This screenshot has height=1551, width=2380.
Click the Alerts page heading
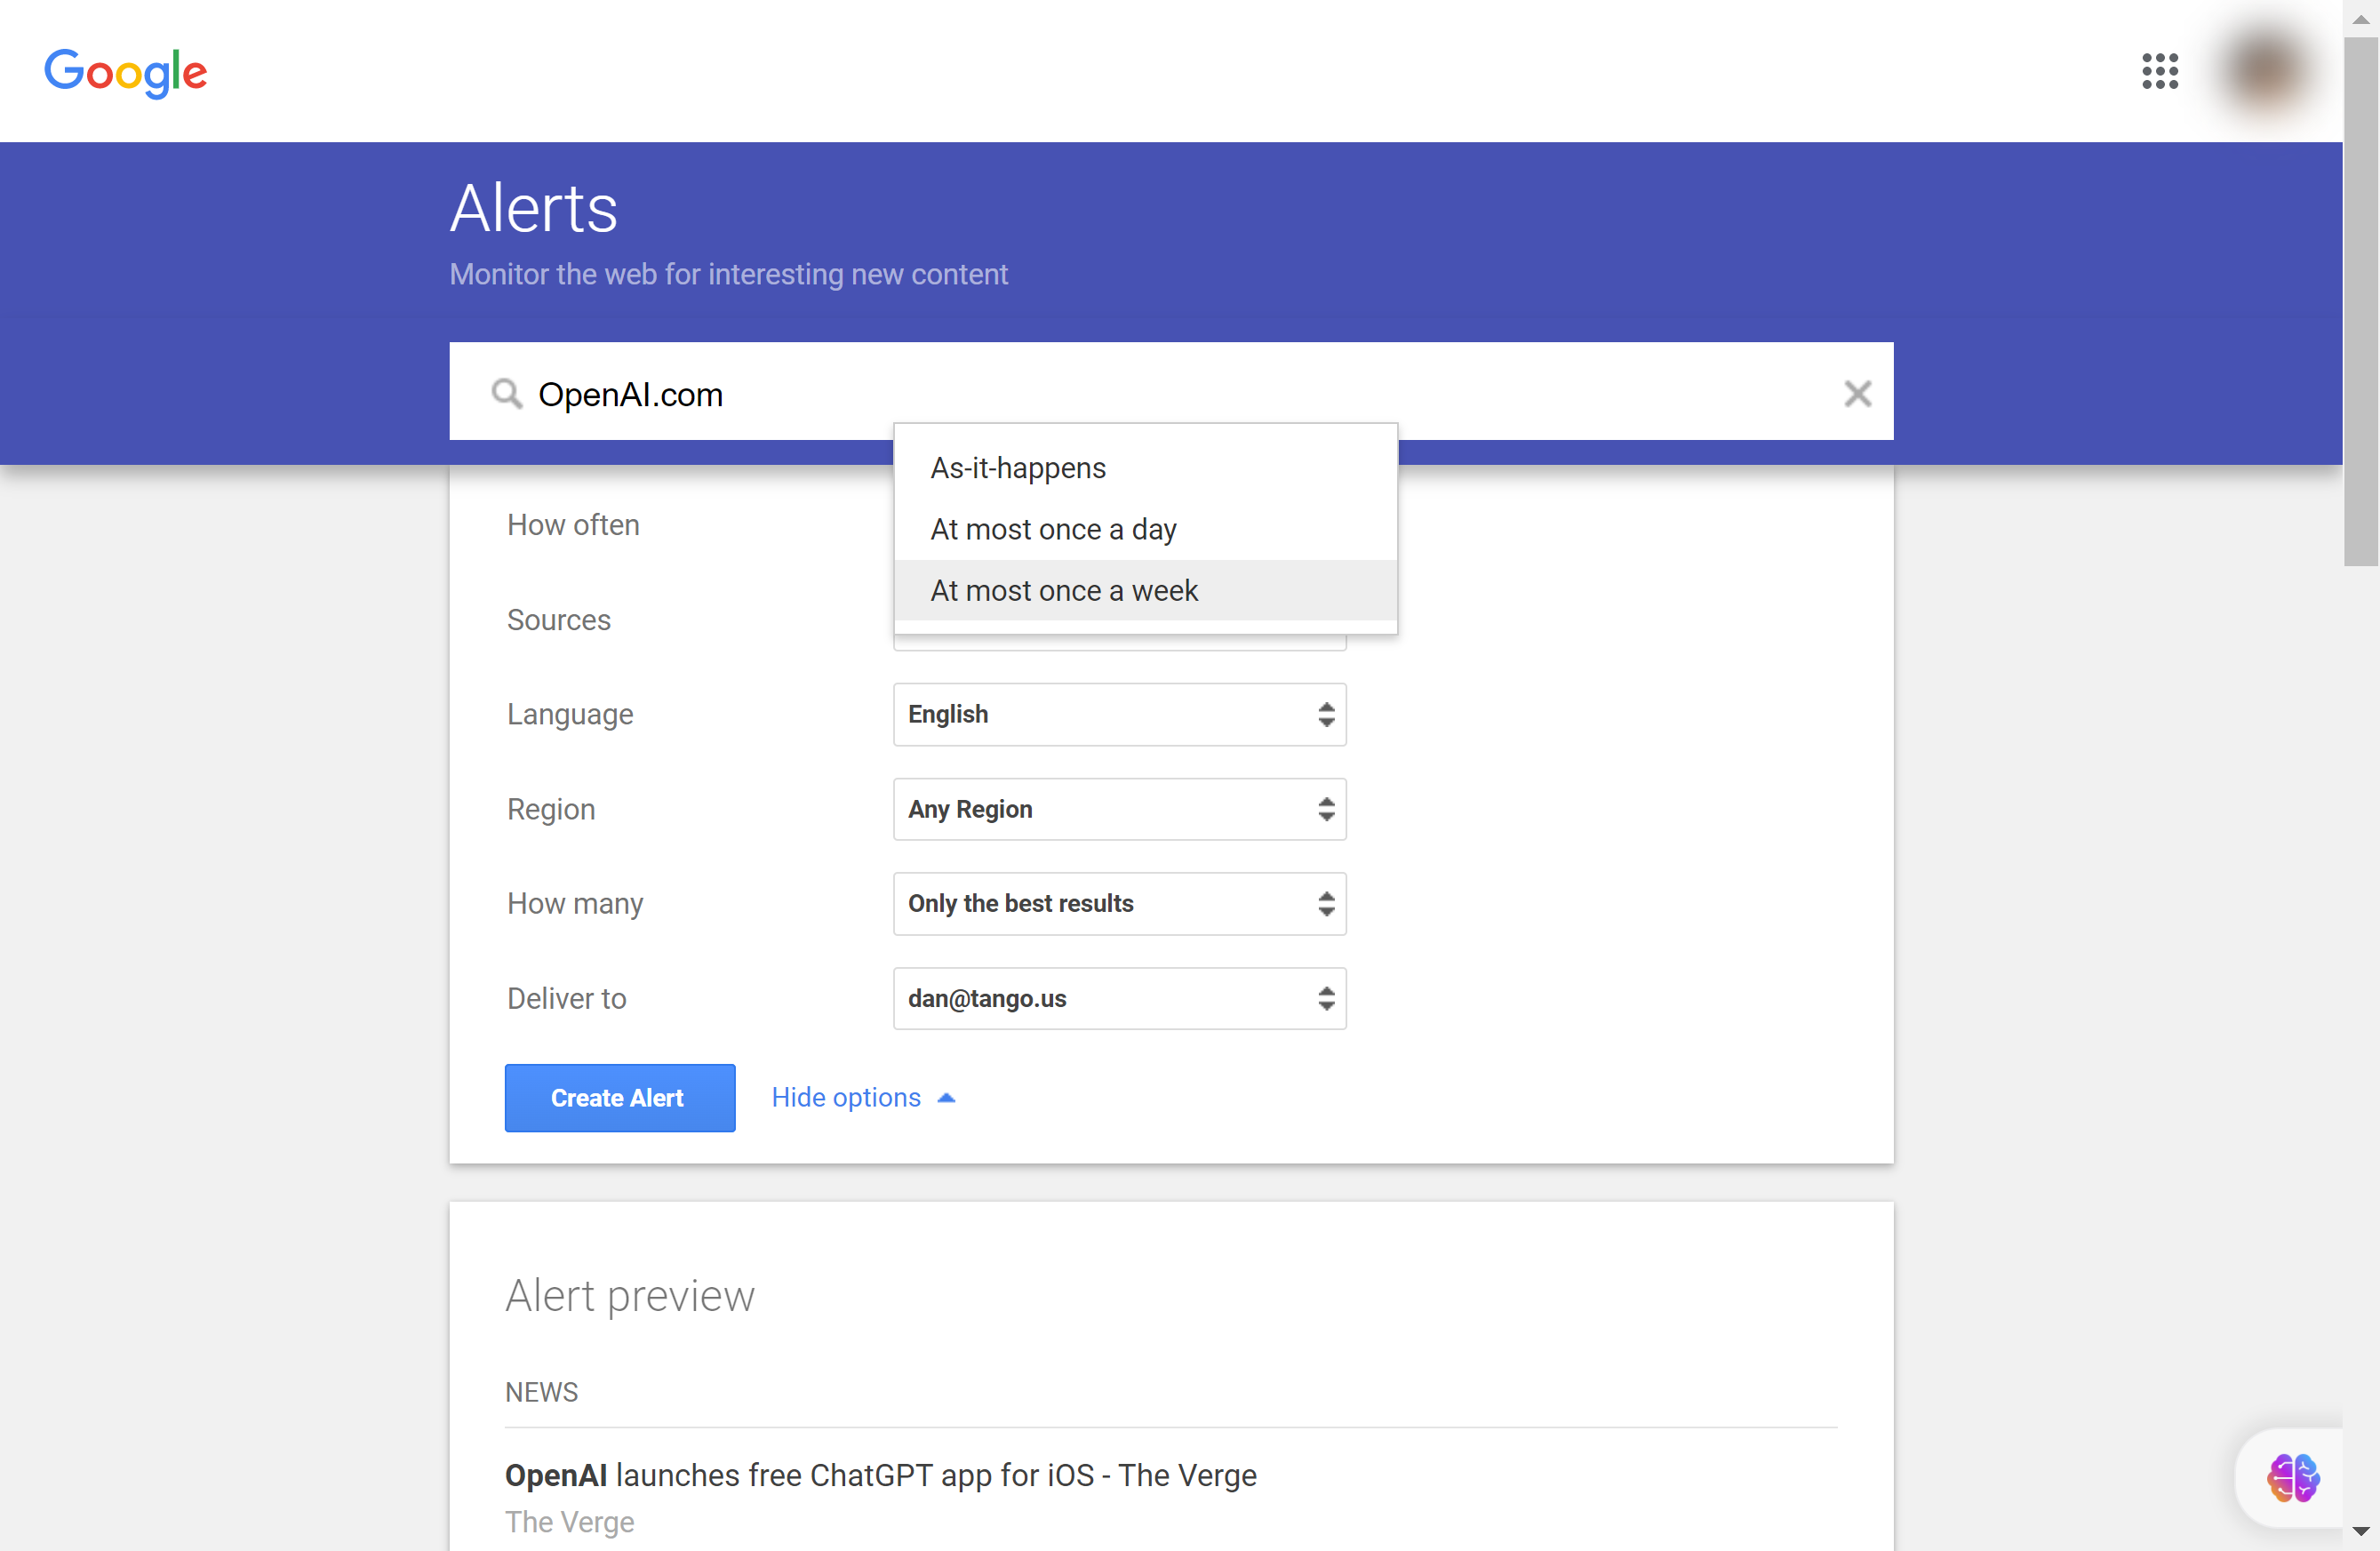coord(534,208)
